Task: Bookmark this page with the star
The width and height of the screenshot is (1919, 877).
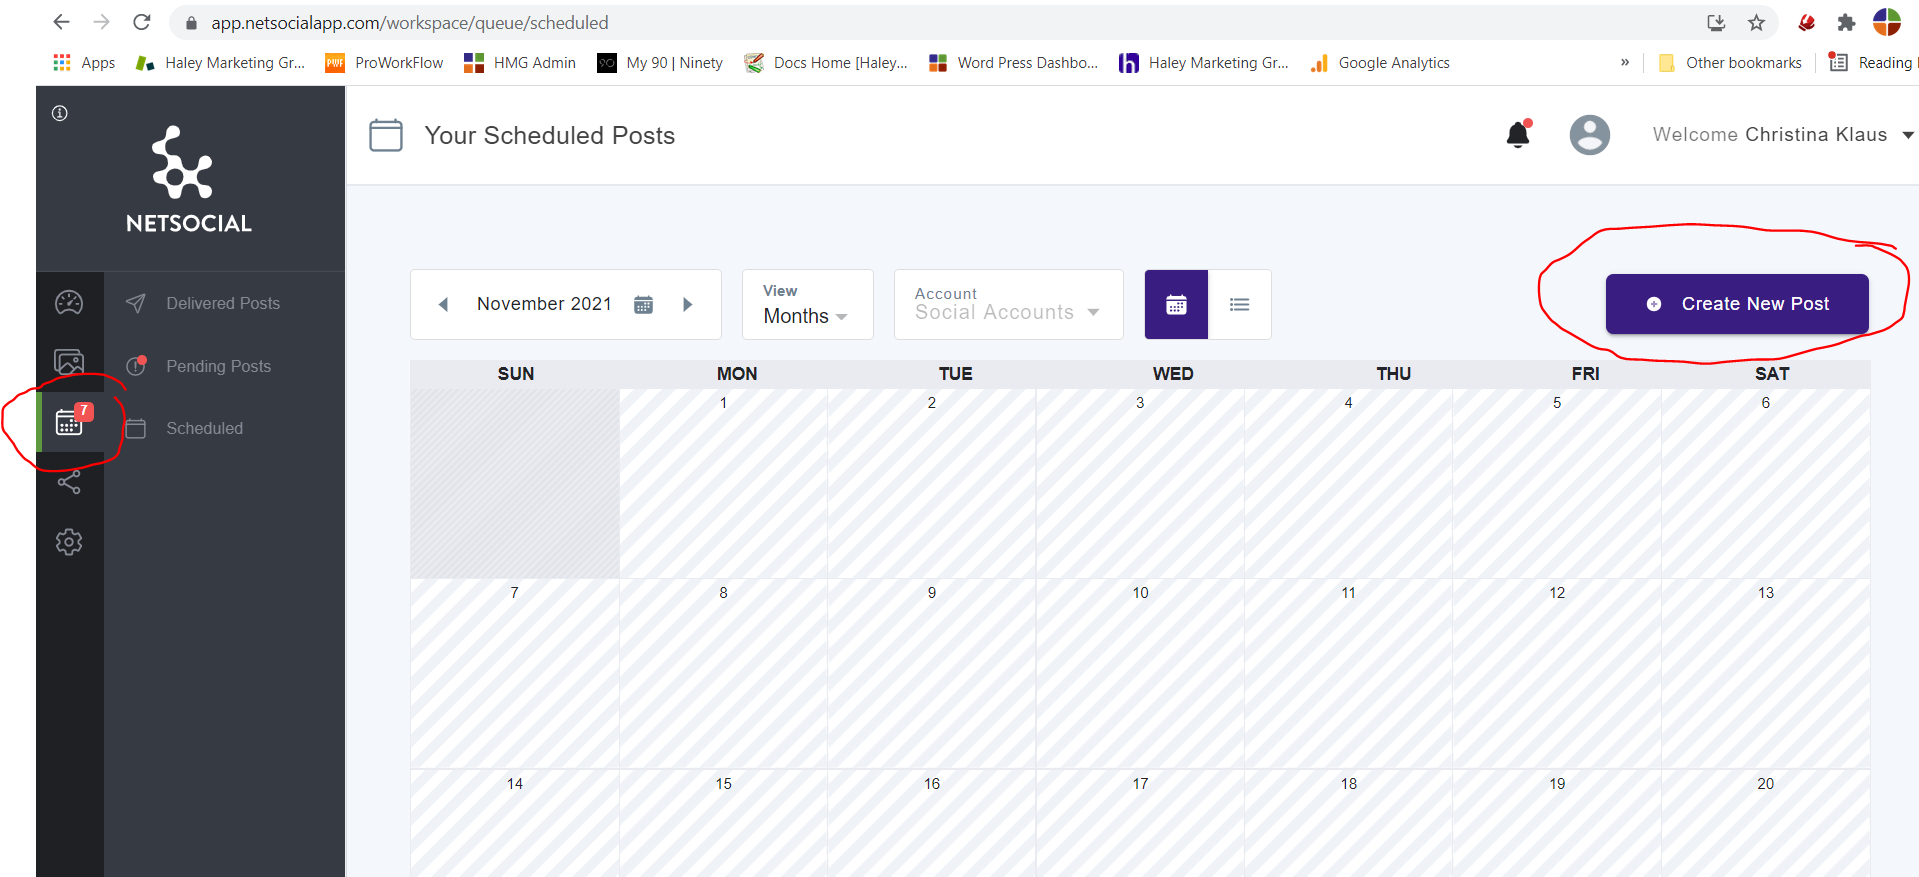Action: 1756,22
